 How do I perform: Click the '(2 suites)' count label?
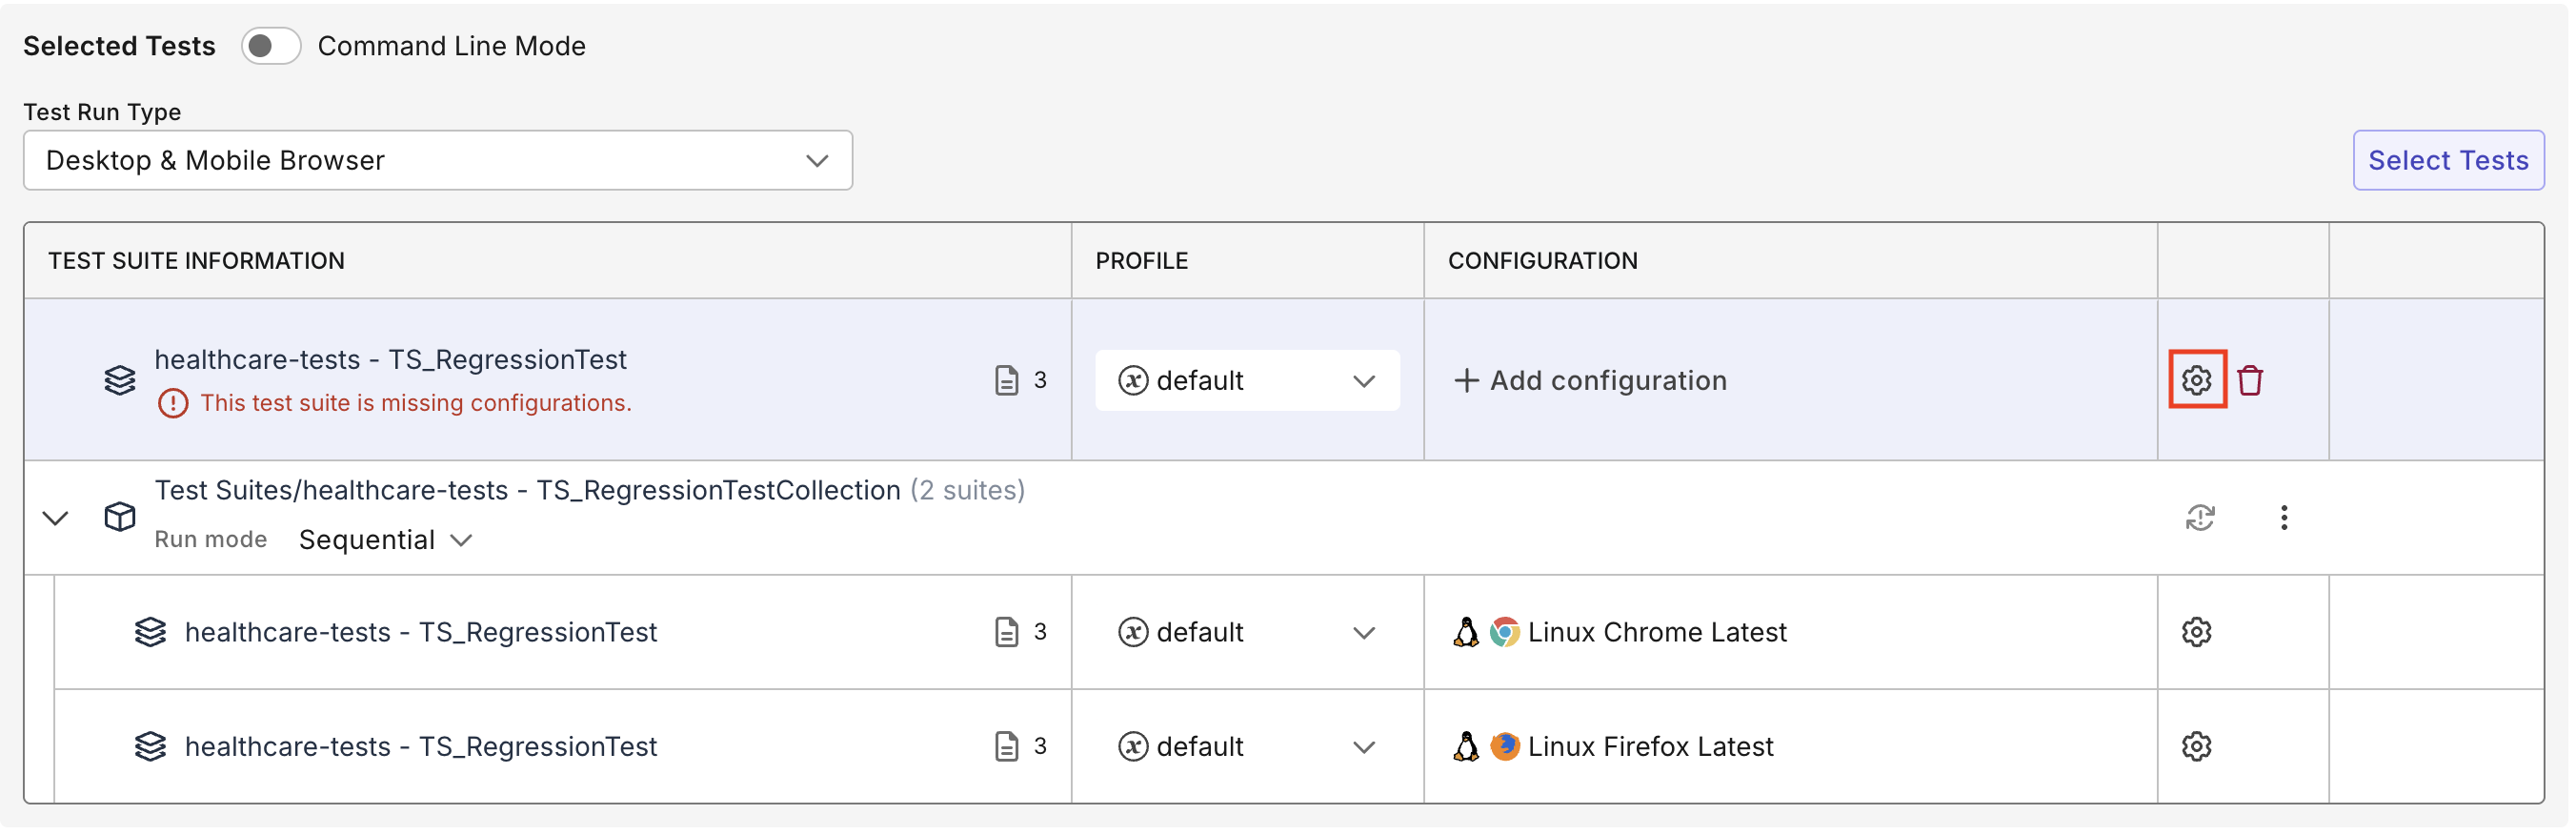[967, 491]
